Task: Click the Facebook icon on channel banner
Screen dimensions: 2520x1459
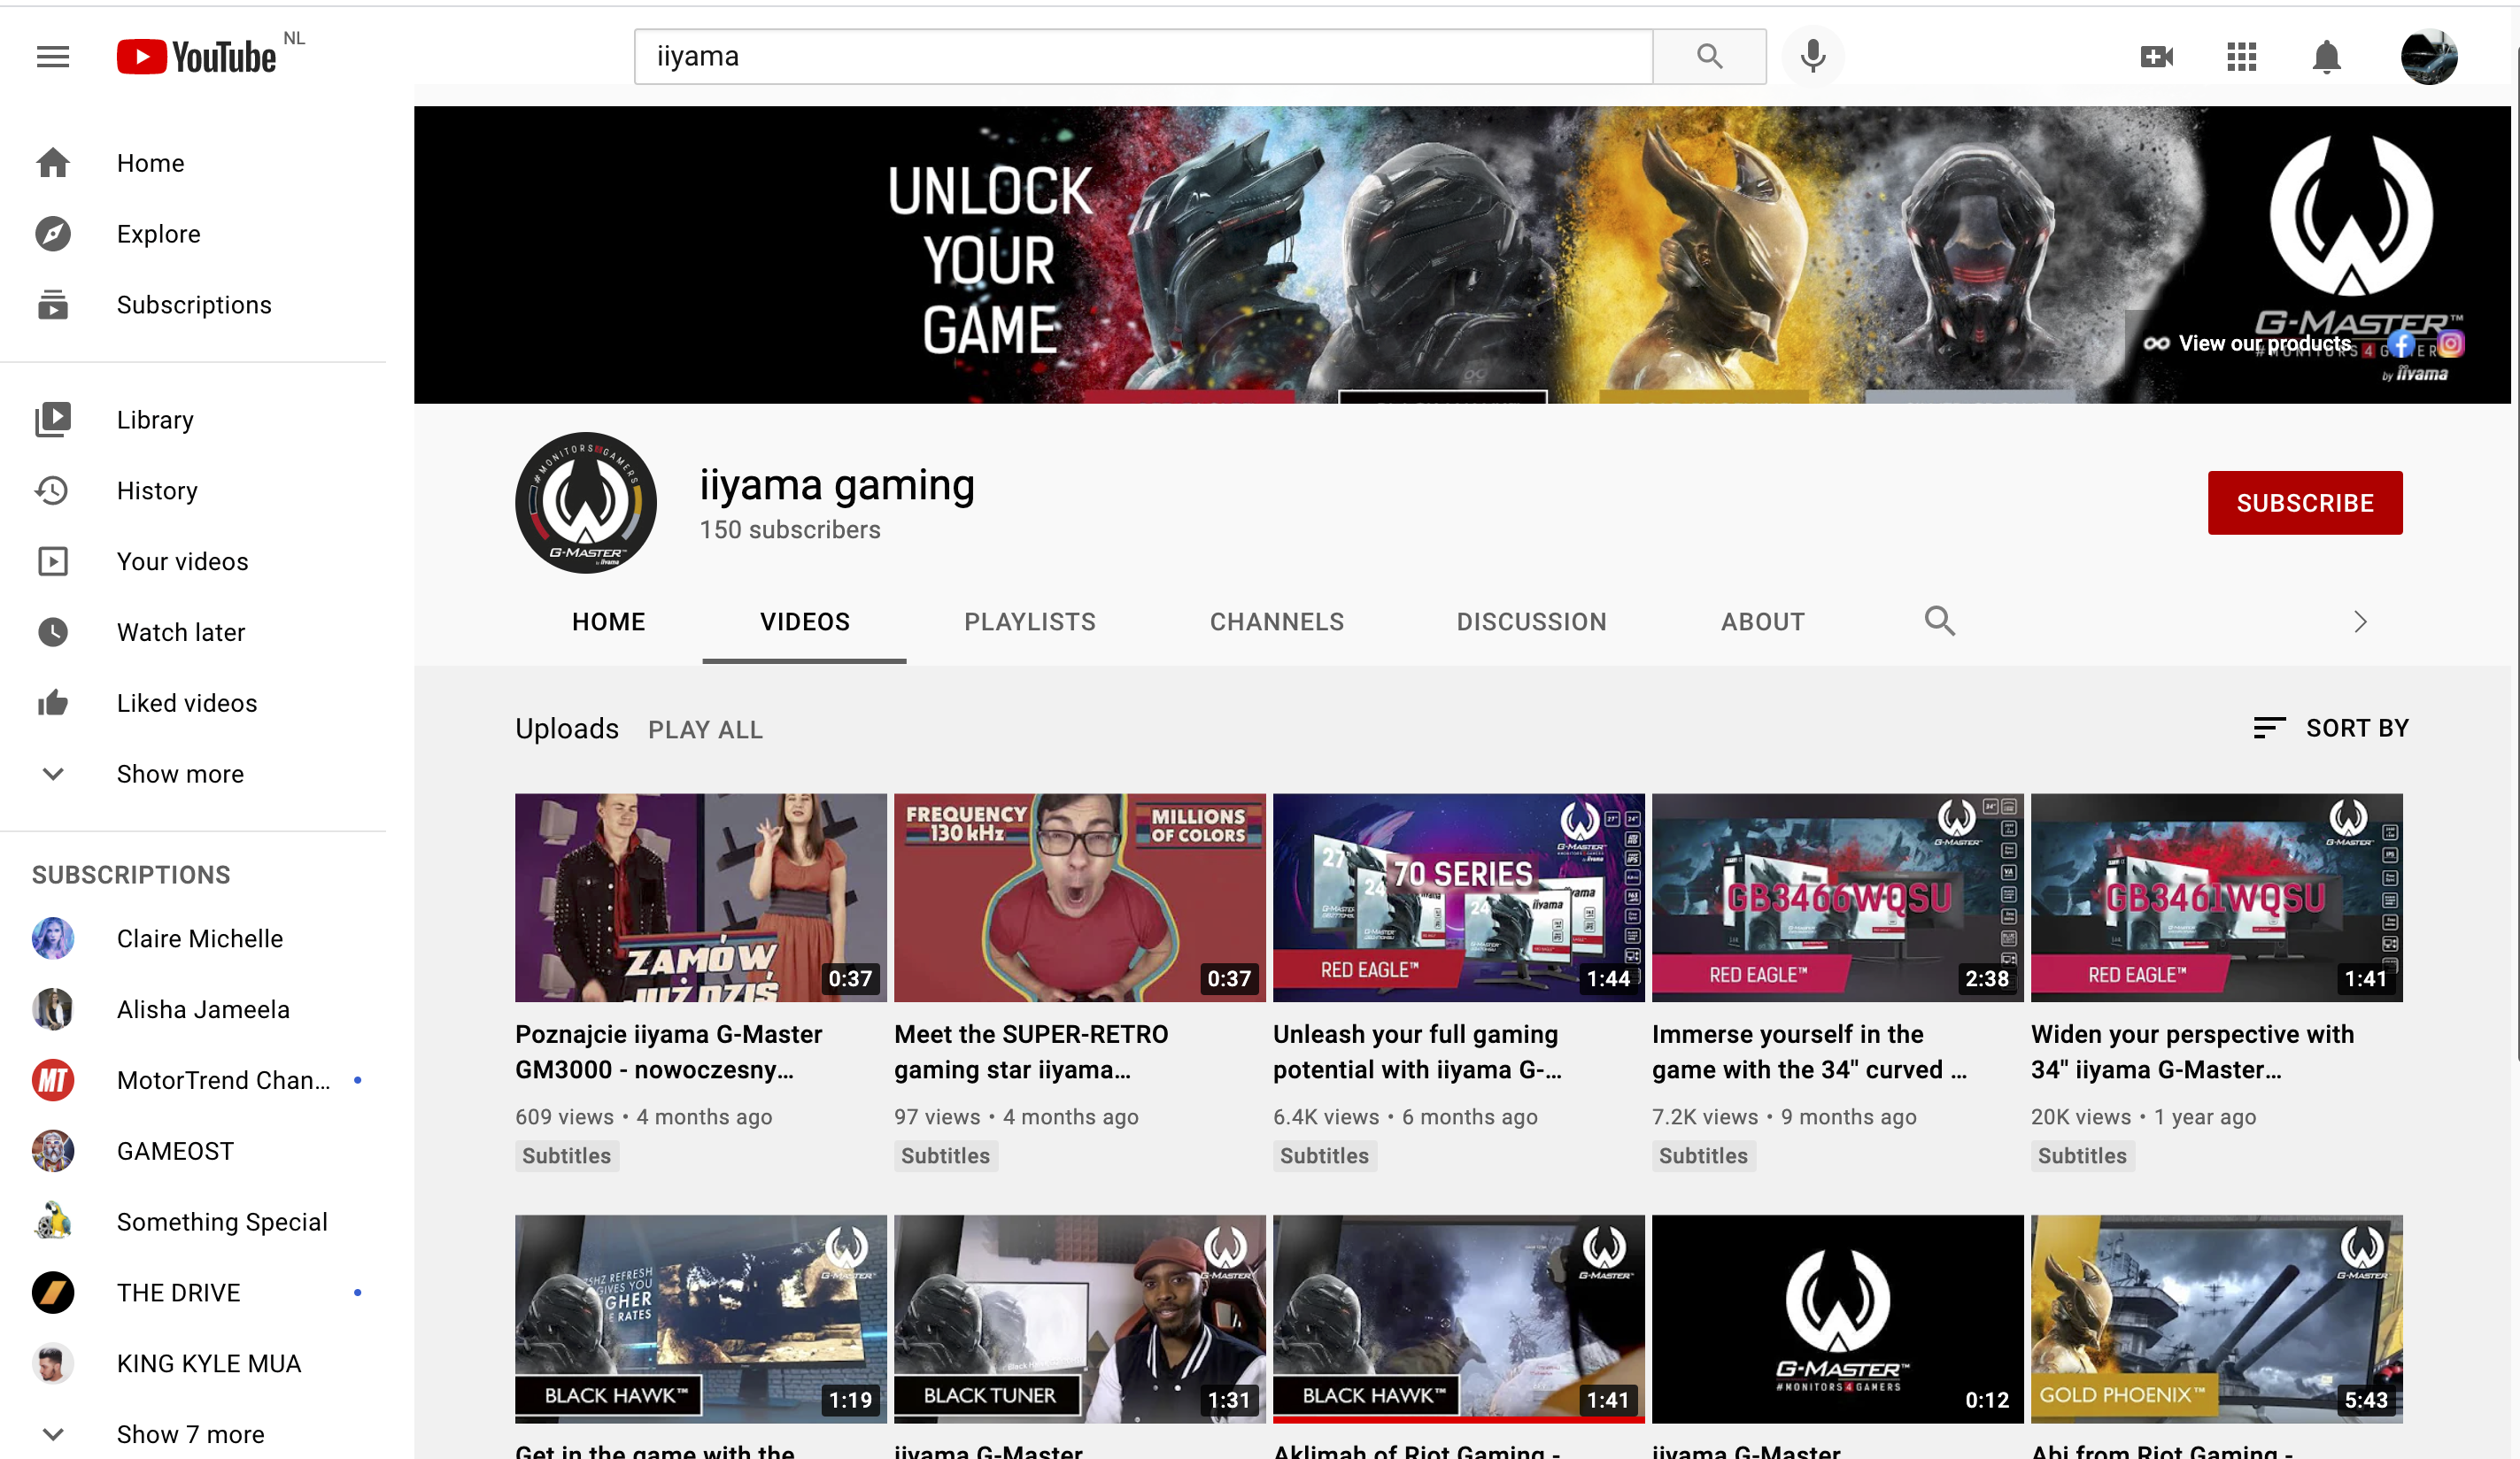Action: click(2402, 345)
